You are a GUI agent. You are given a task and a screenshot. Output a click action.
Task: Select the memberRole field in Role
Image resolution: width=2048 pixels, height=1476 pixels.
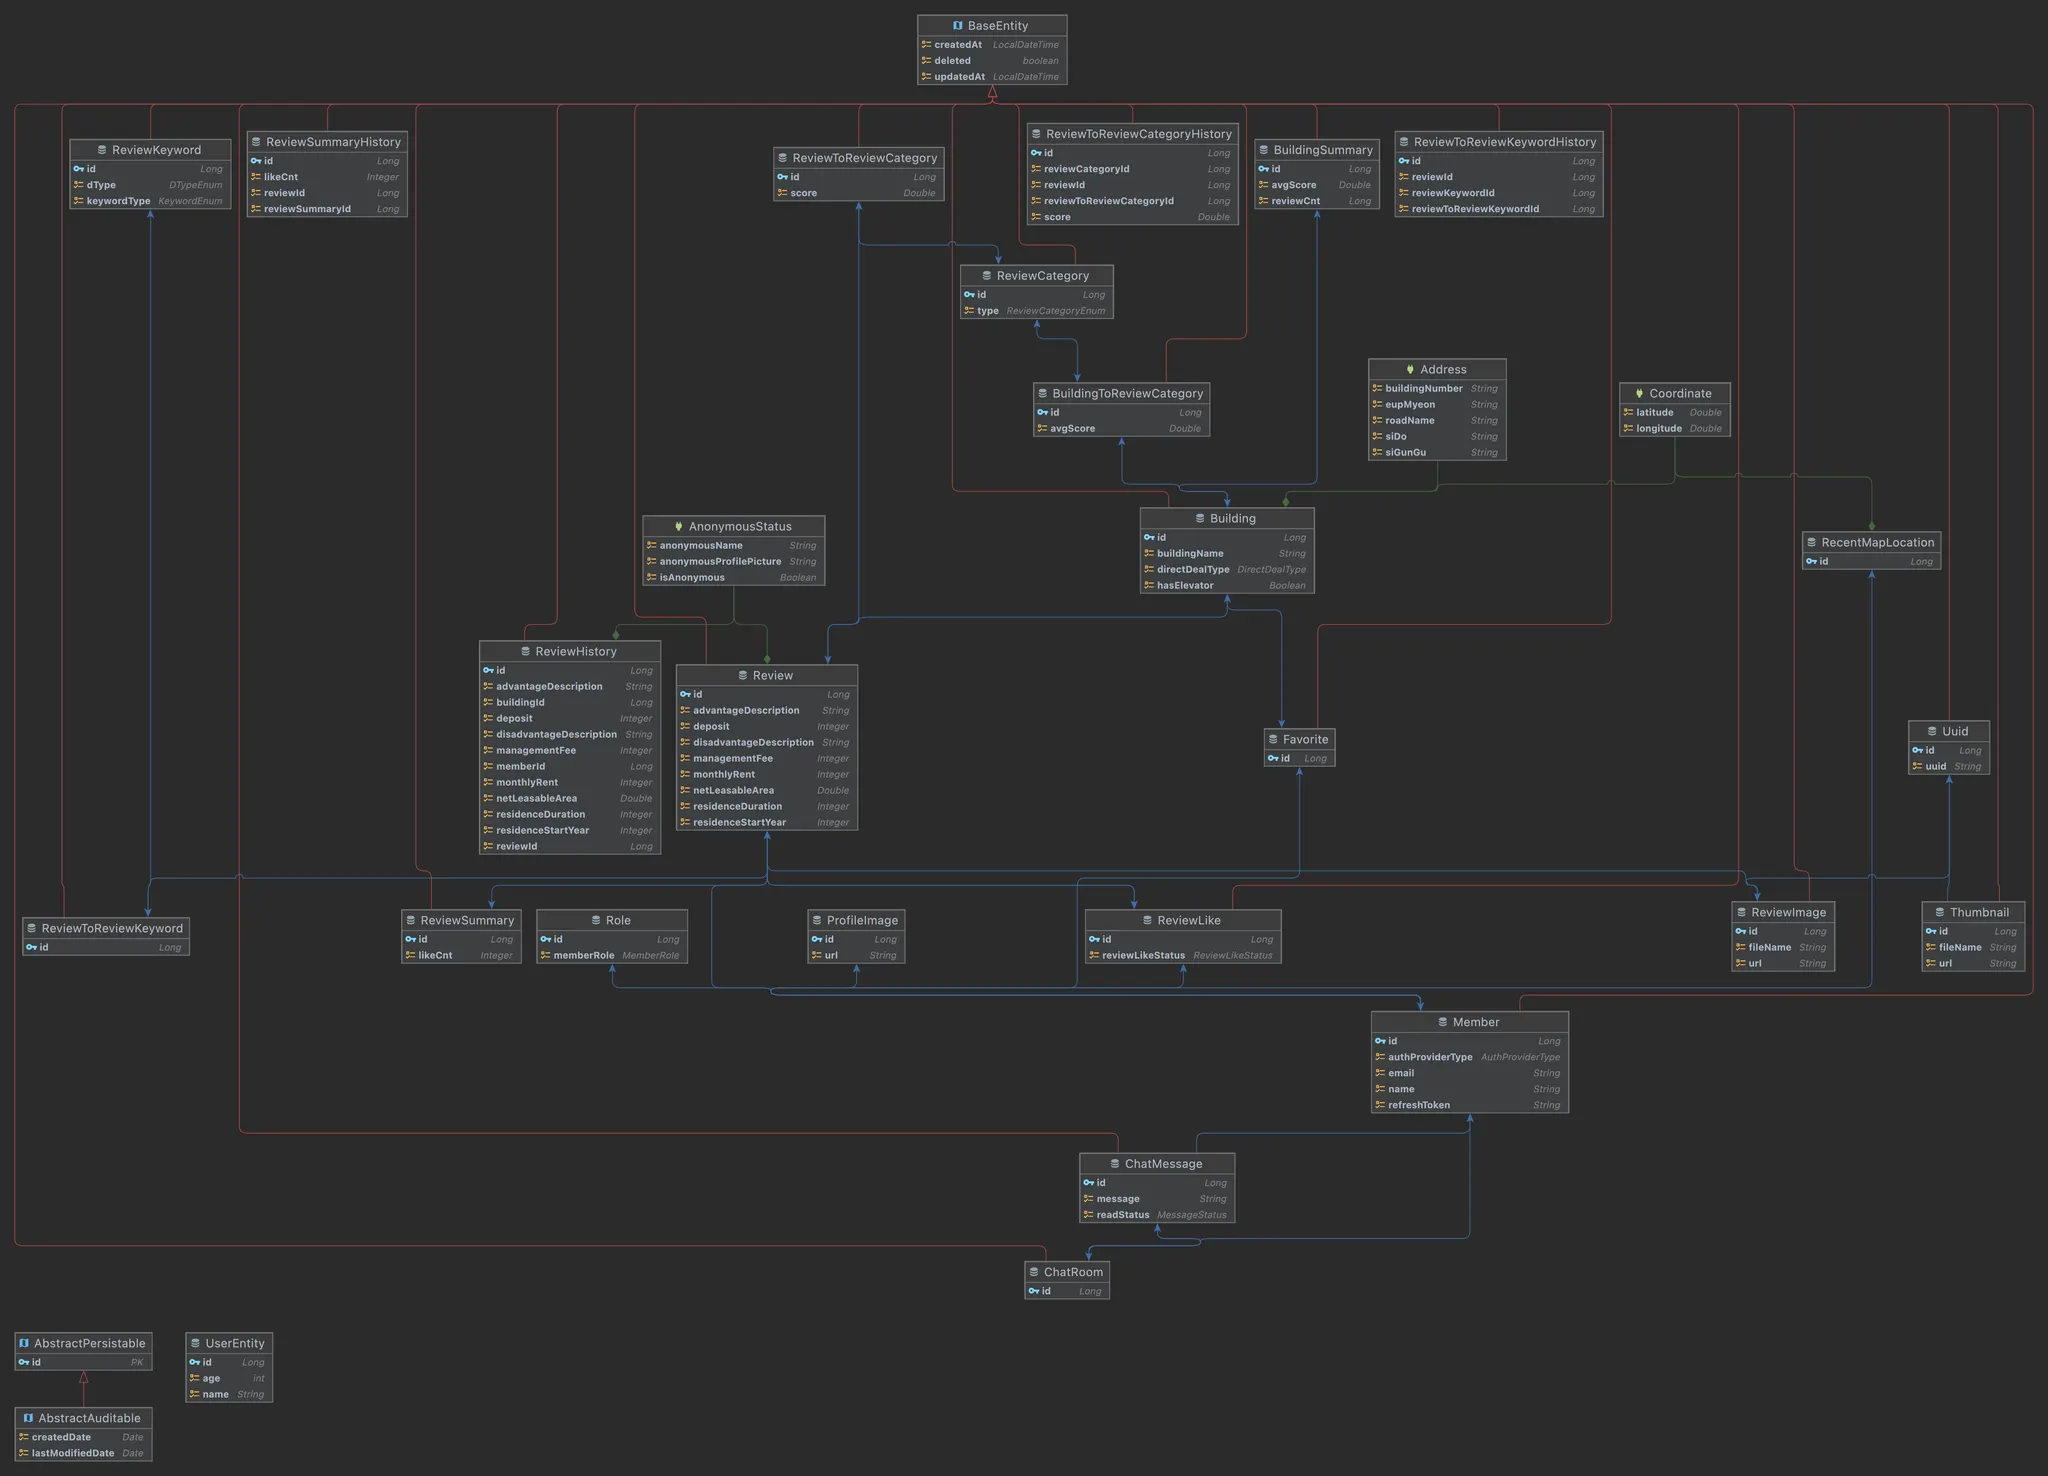tap(584, 956)
